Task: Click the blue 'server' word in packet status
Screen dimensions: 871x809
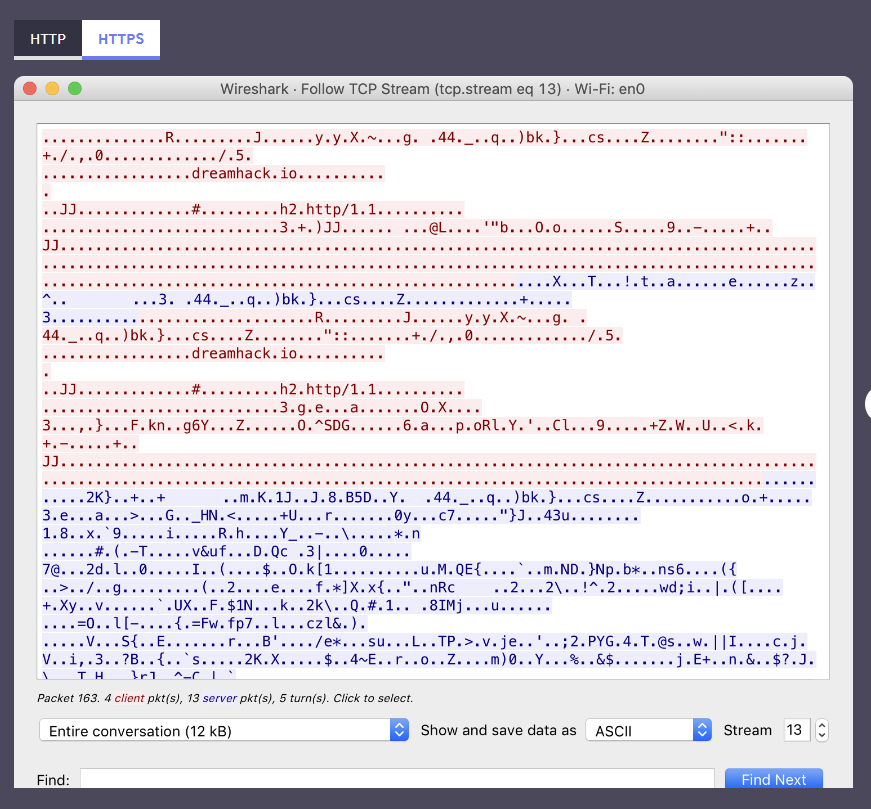Action: click(x=219, y=698)
